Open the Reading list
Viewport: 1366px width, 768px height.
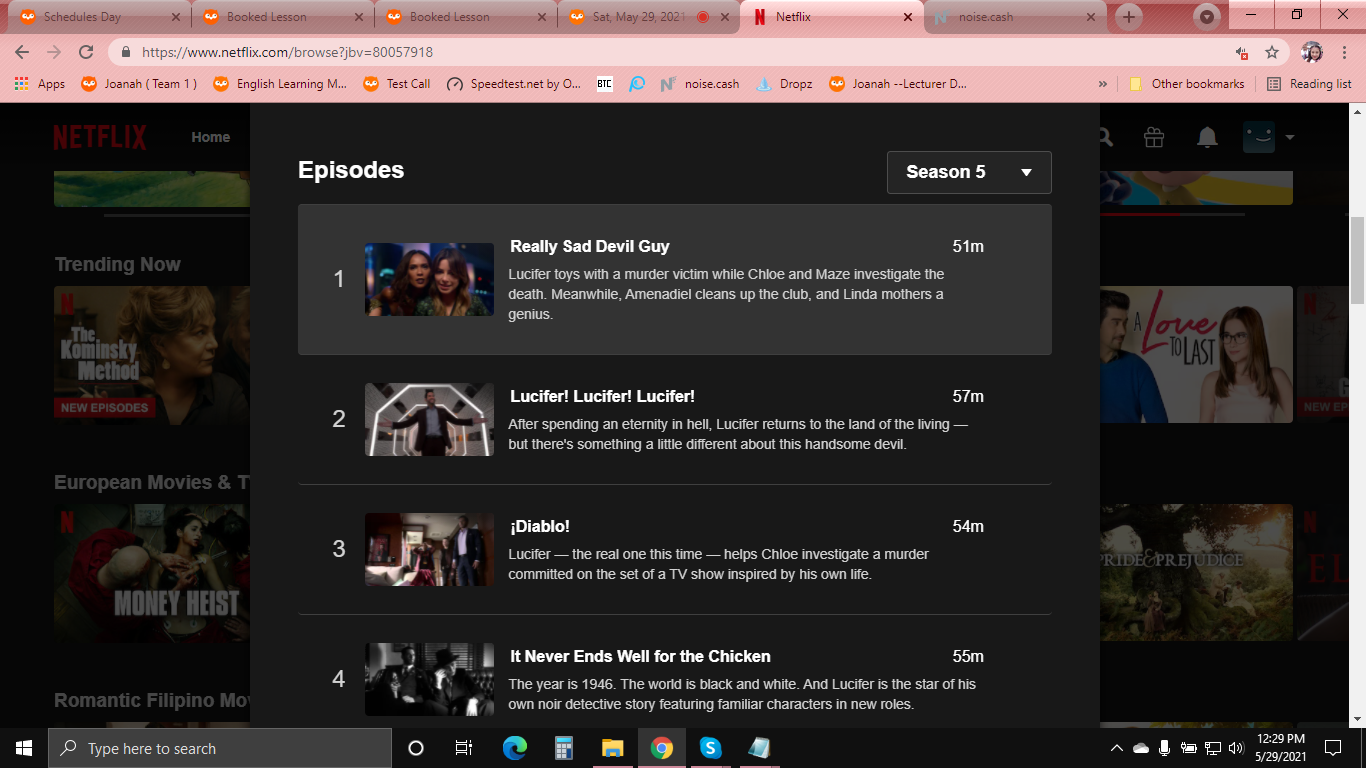point(1309,84)
